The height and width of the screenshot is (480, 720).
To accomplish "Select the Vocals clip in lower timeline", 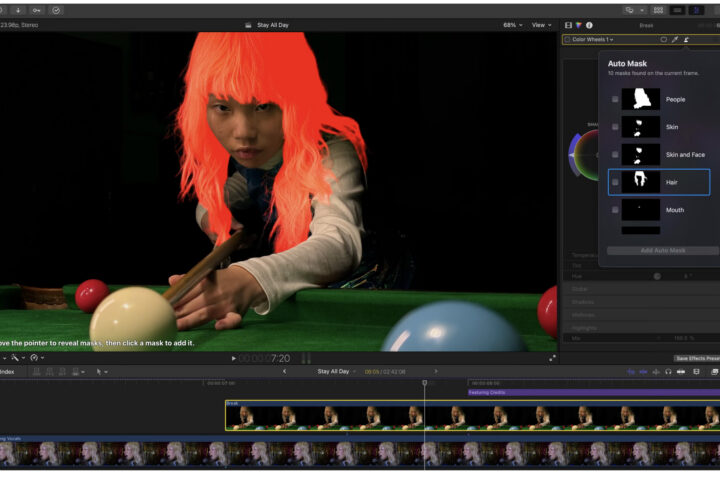I will tap(360, 452).
